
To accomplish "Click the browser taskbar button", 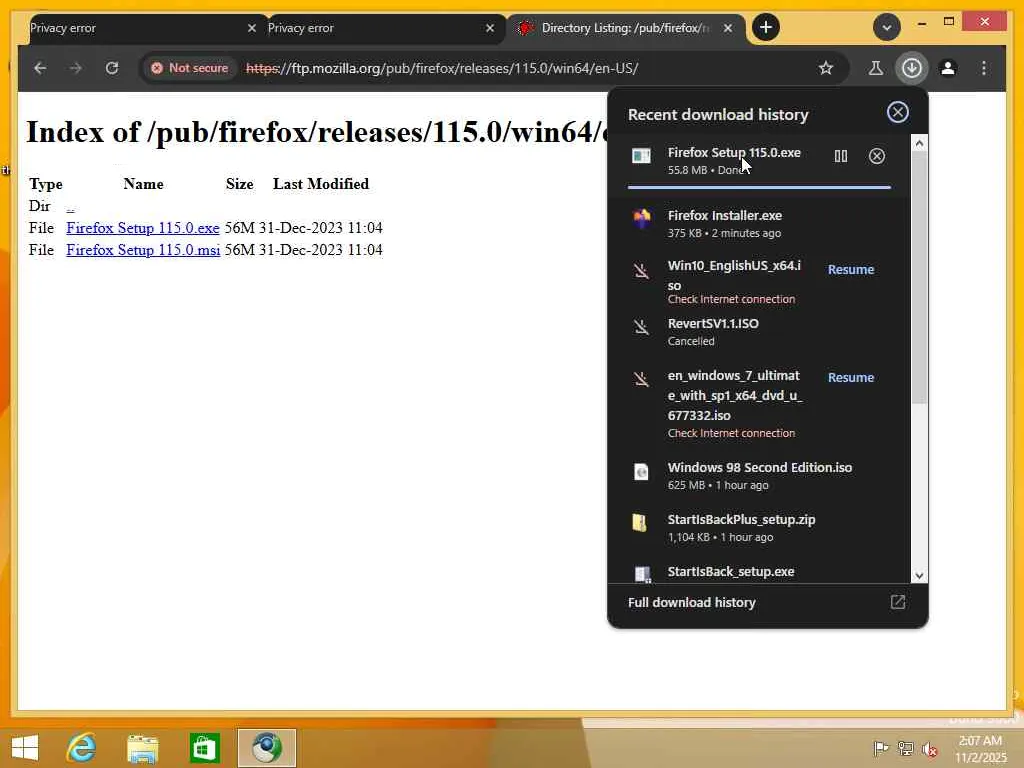I will (x=266, y=748).
